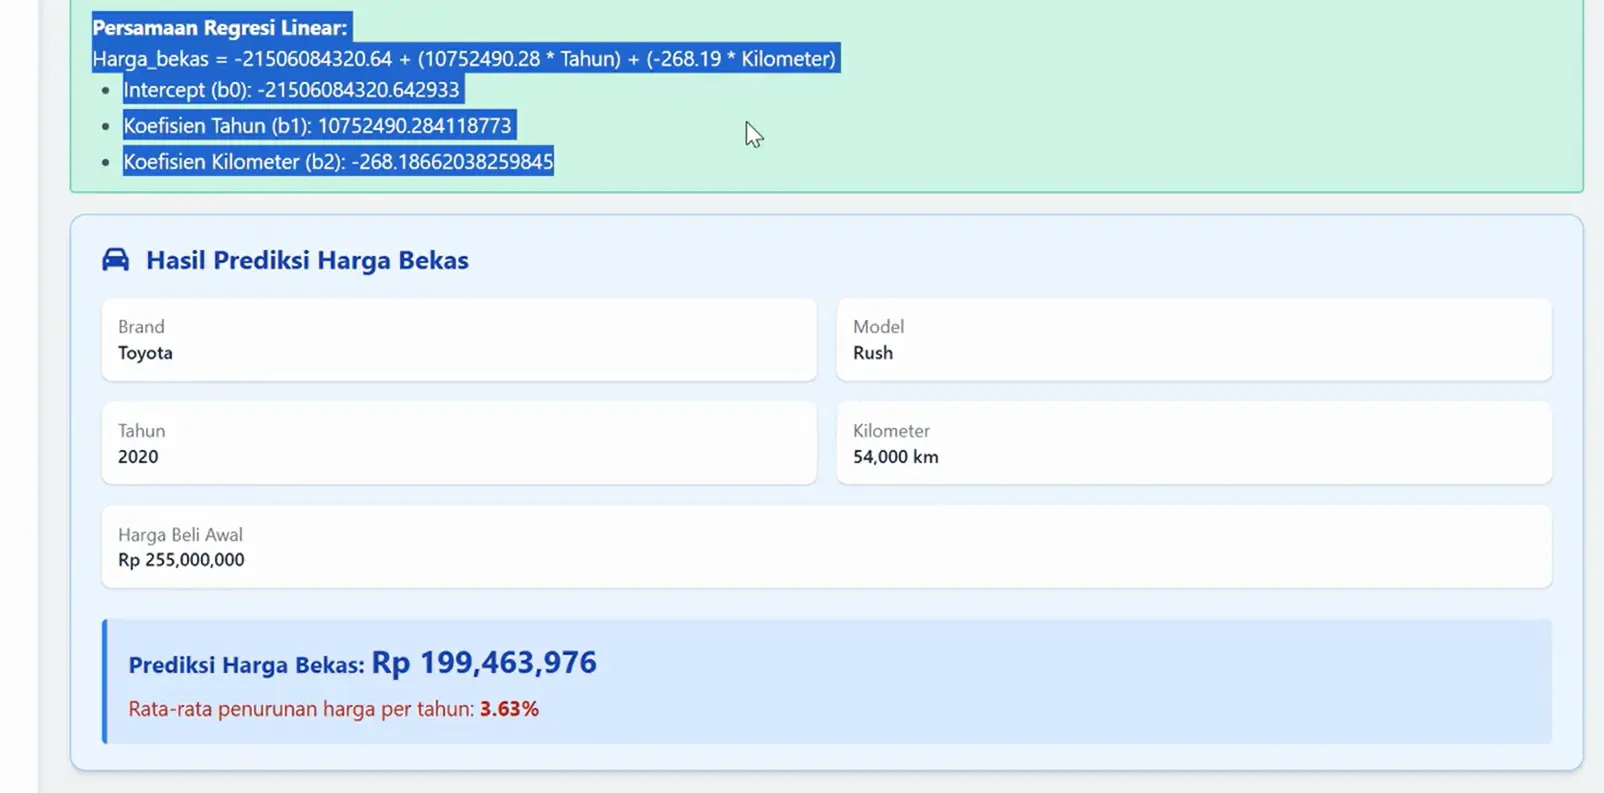Image resolution: width=1604 pixels, height=793 pixels.
Task: Click the Koefisien Kilometer (b2) line
Action: [338, 162]
